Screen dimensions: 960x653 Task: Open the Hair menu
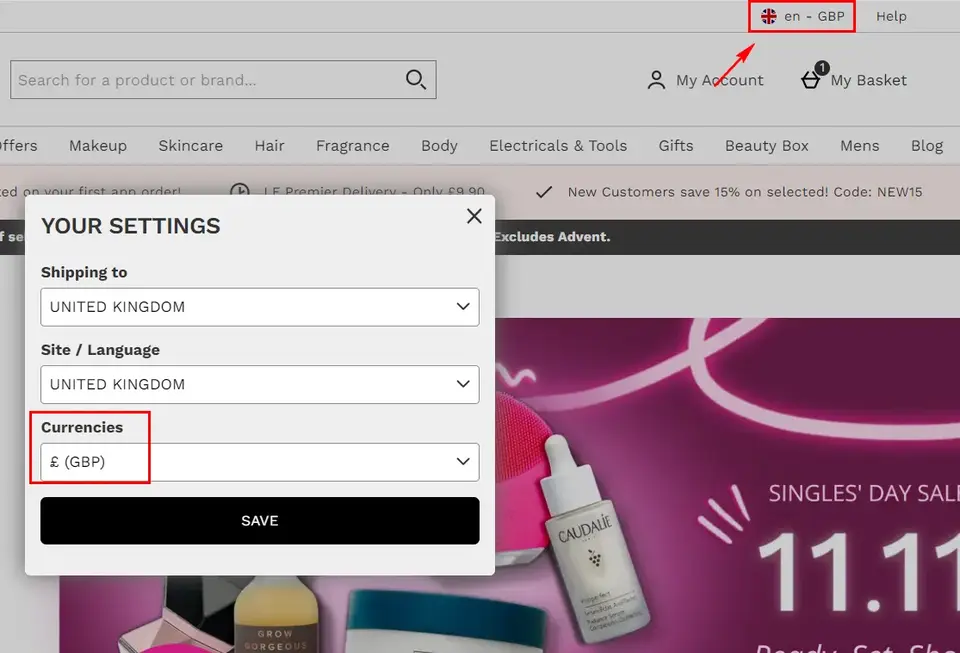(269, 146)
